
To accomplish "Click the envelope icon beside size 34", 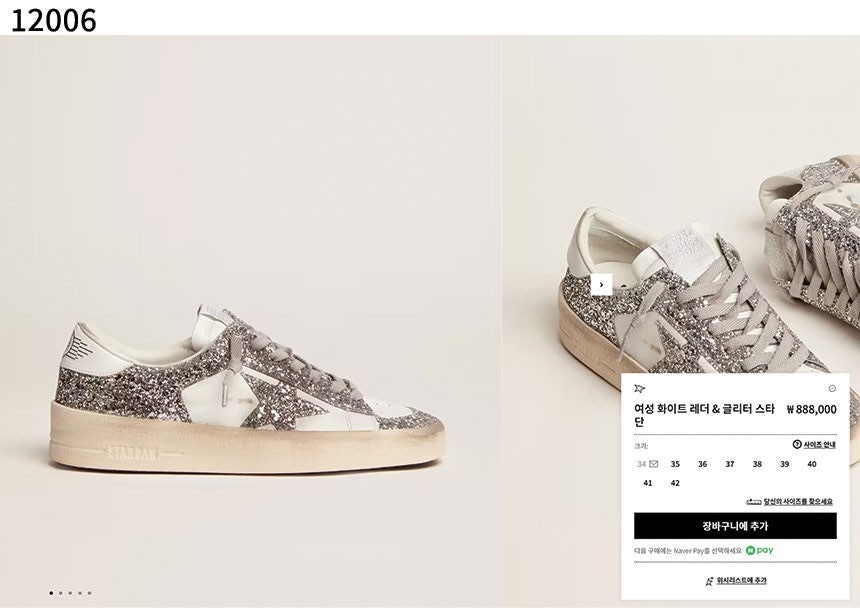I will [x=654, y=464].
